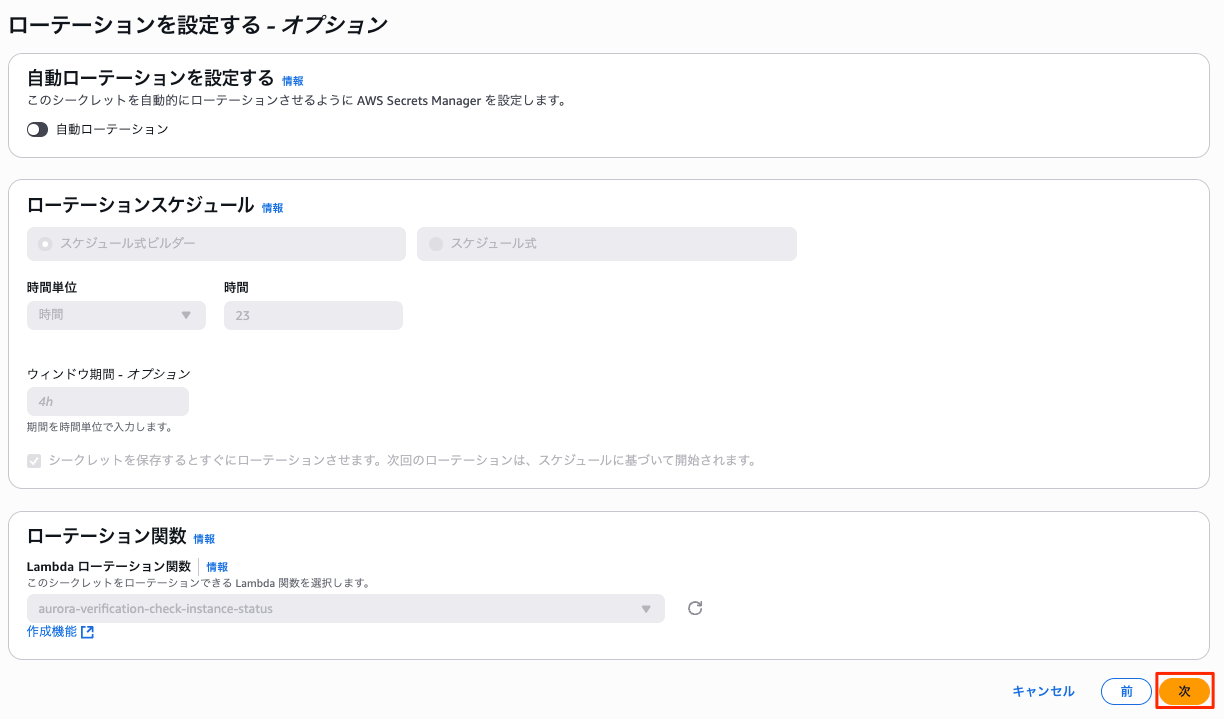This screenshot has height=719, width=1224.
Task: Click the ウィンドウ期間 input field showing 4h
Action: coord(108,402)
